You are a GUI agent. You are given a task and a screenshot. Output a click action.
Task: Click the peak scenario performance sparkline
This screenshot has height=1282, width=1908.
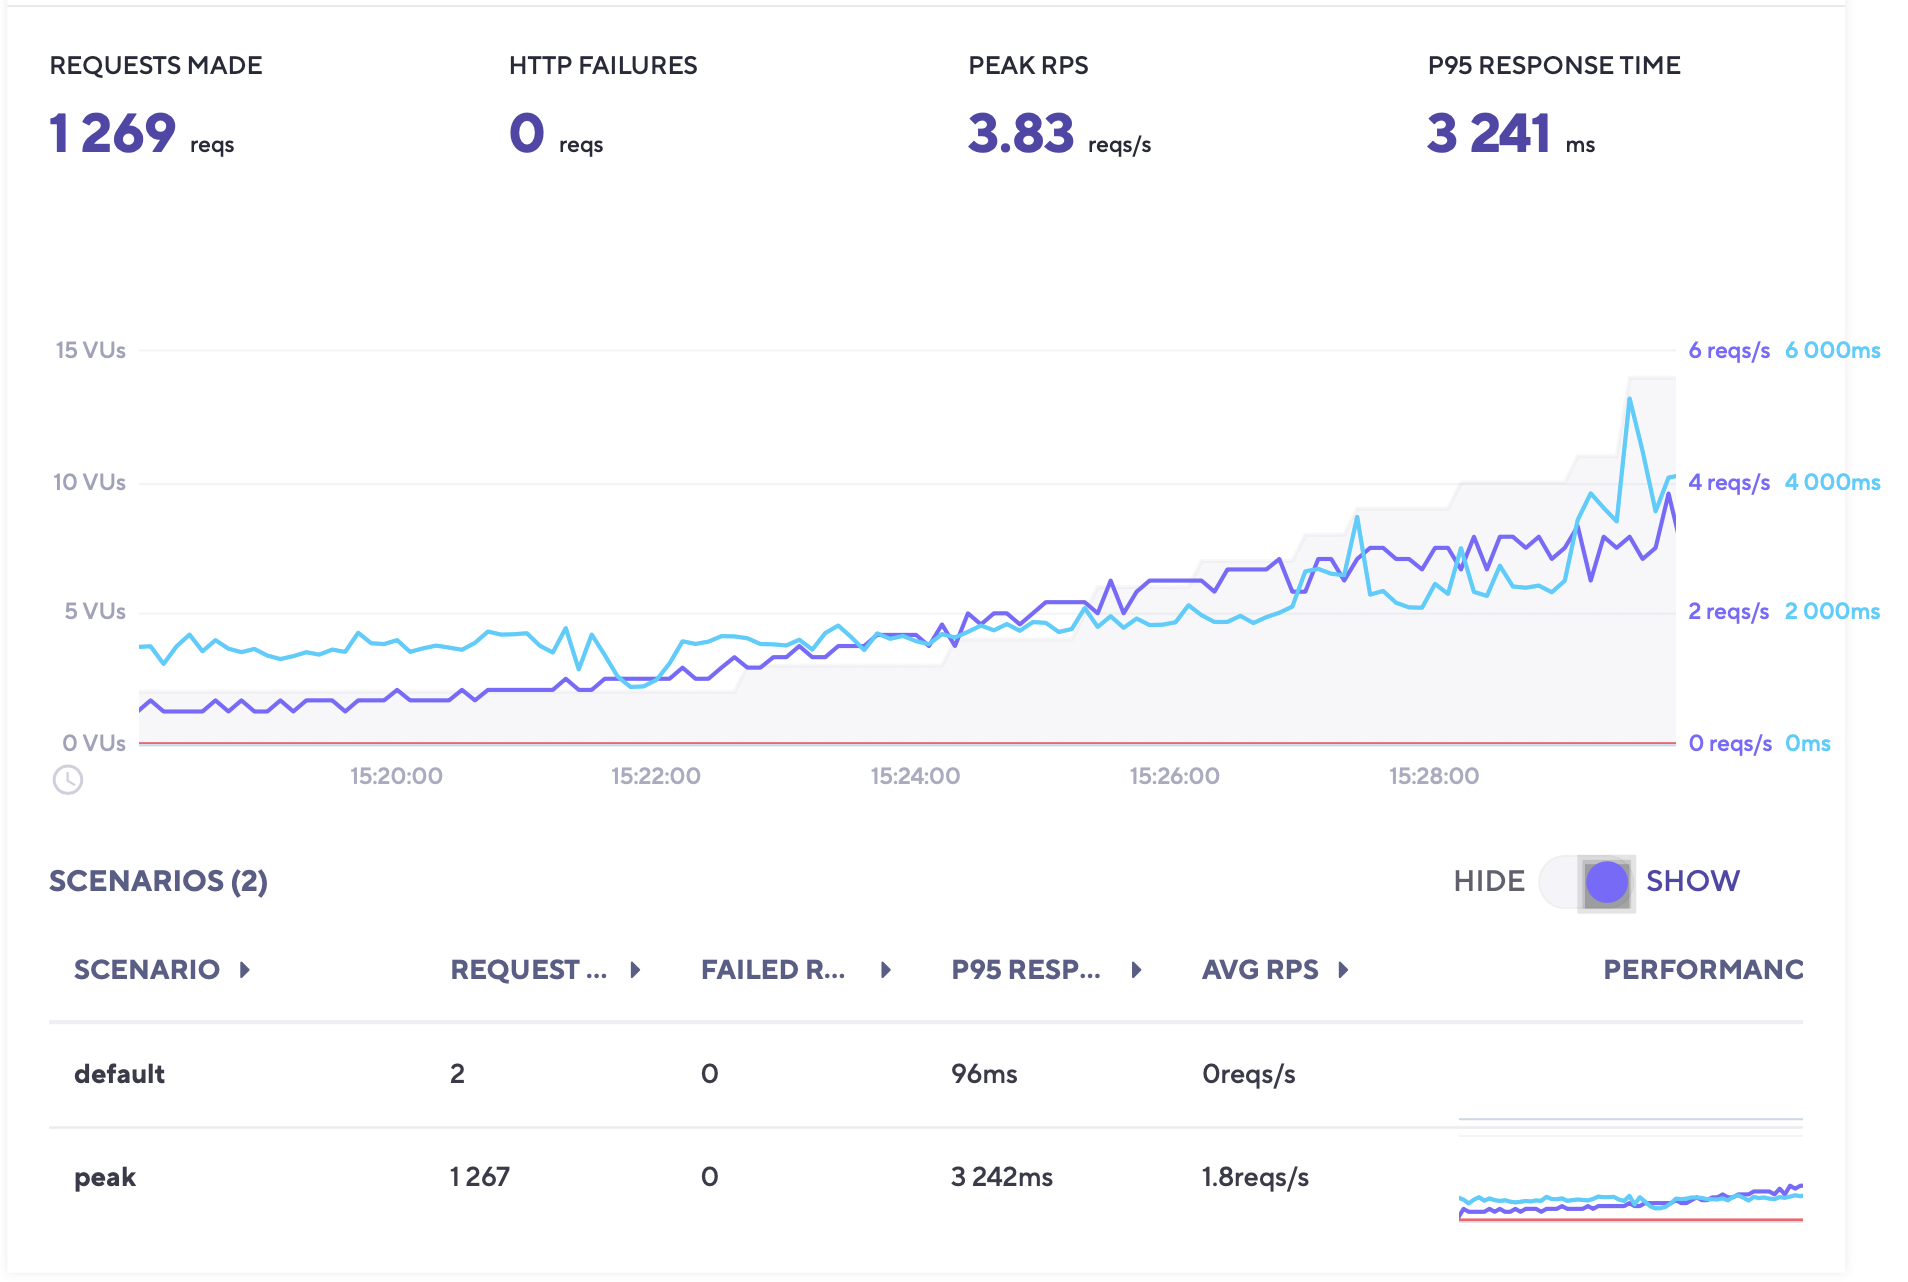point(1630,1198)
